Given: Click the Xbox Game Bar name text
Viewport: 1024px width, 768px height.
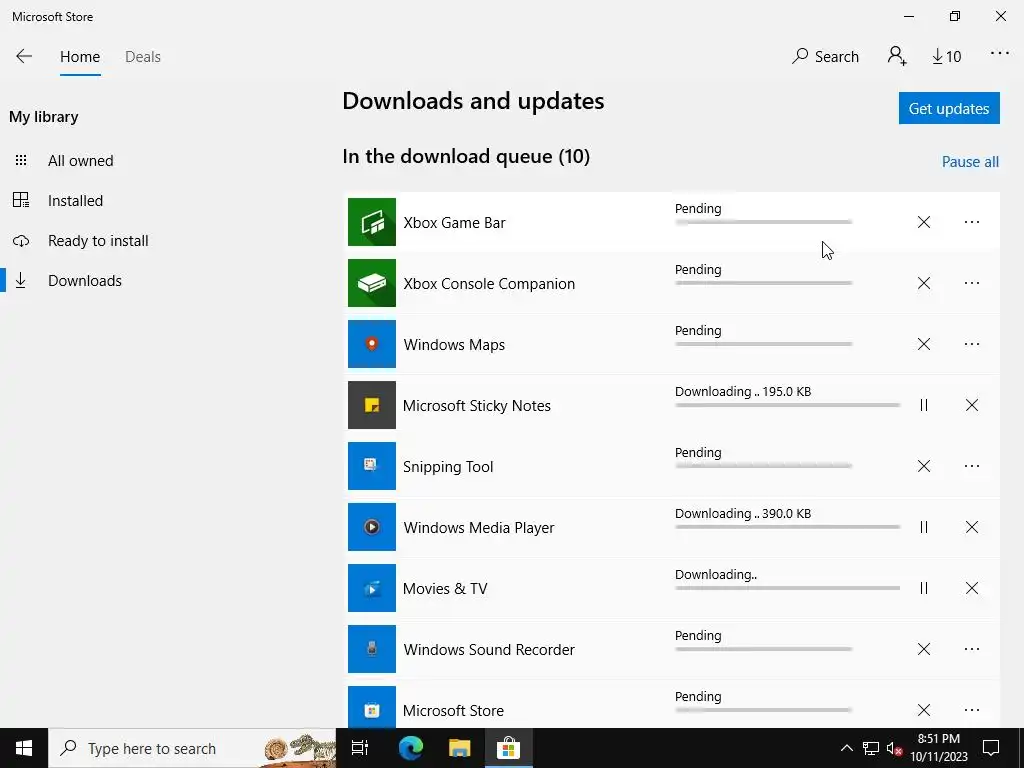Looking at the screenshot, I should pos(455,223).
